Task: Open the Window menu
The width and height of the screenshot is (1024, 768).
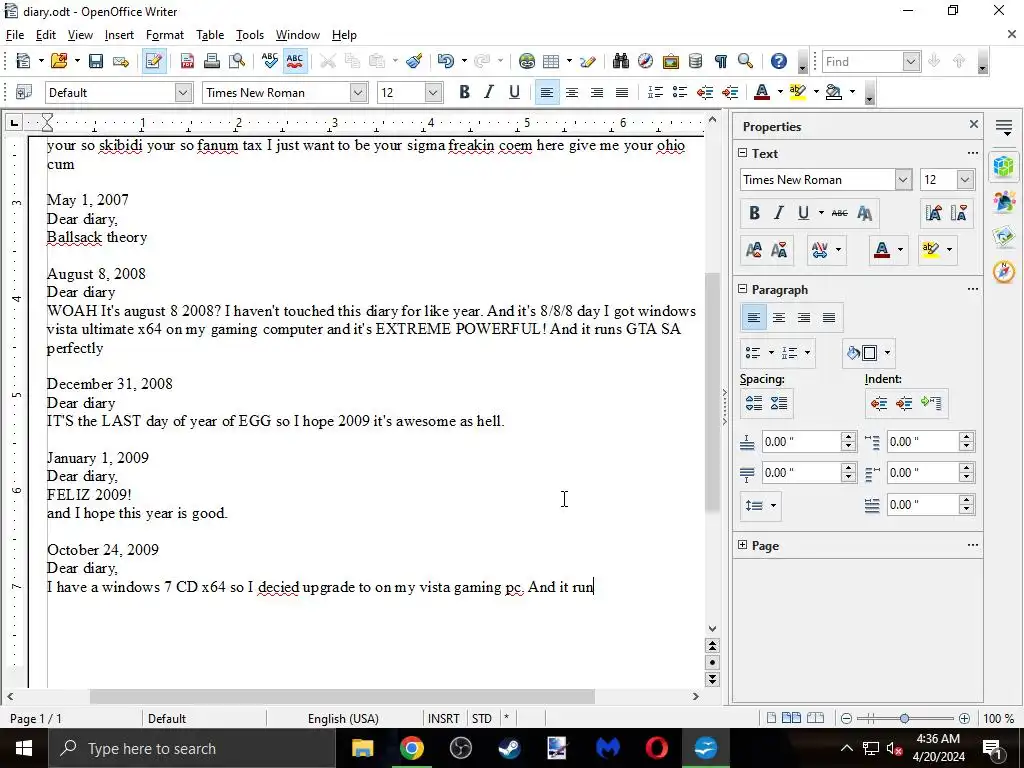Action: tap(298, 35)
